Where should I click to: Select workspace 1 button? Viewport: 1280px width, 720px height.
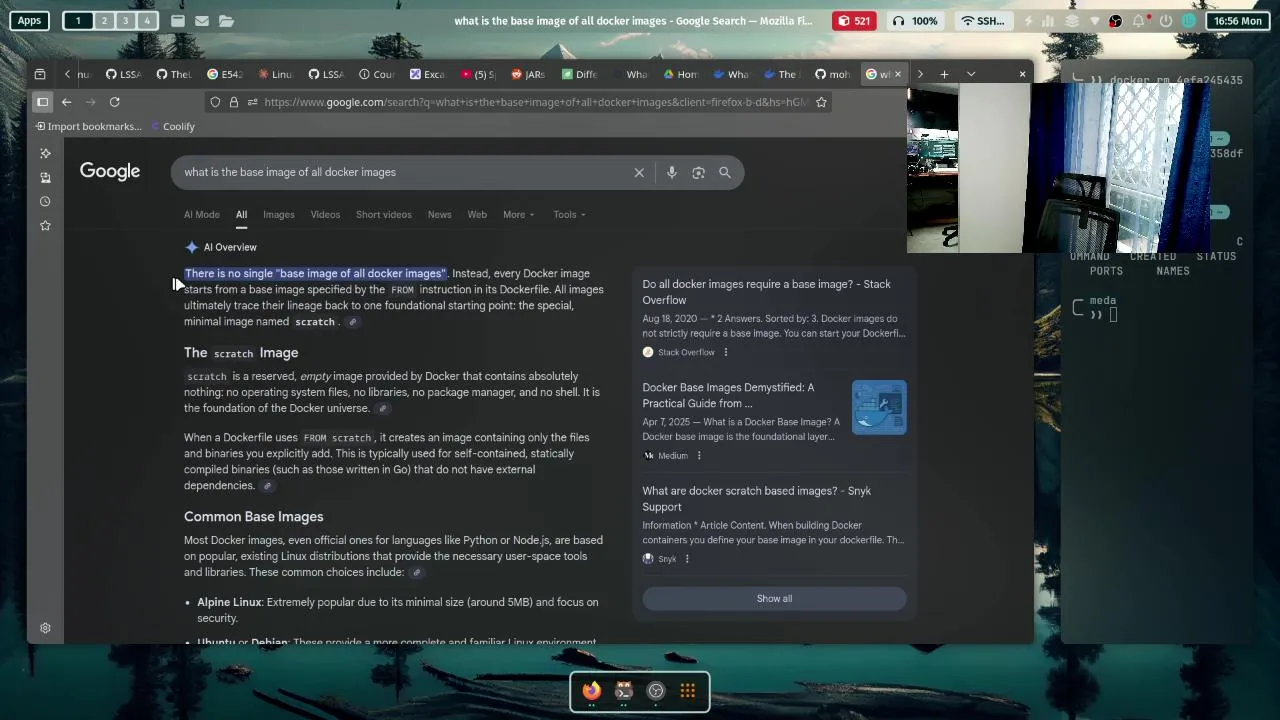coord(78,20)
